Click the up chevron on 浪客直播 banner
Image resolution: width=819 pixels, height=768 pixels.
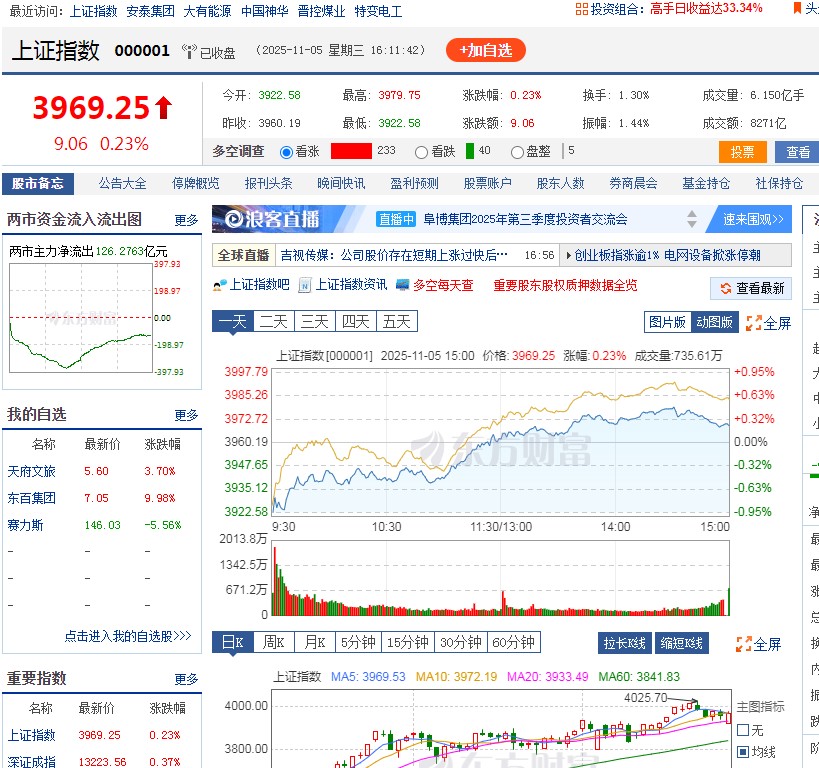693,213
